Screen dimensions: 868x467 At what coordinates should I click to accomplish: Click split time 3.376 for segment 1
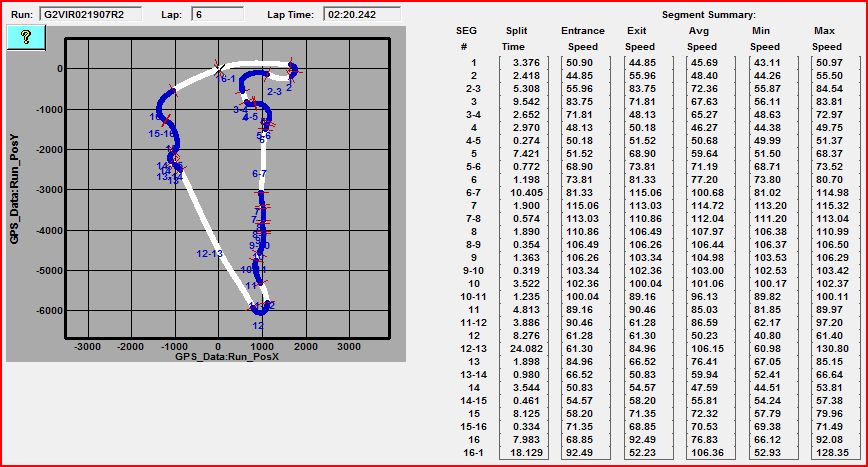tap(526, 63)
